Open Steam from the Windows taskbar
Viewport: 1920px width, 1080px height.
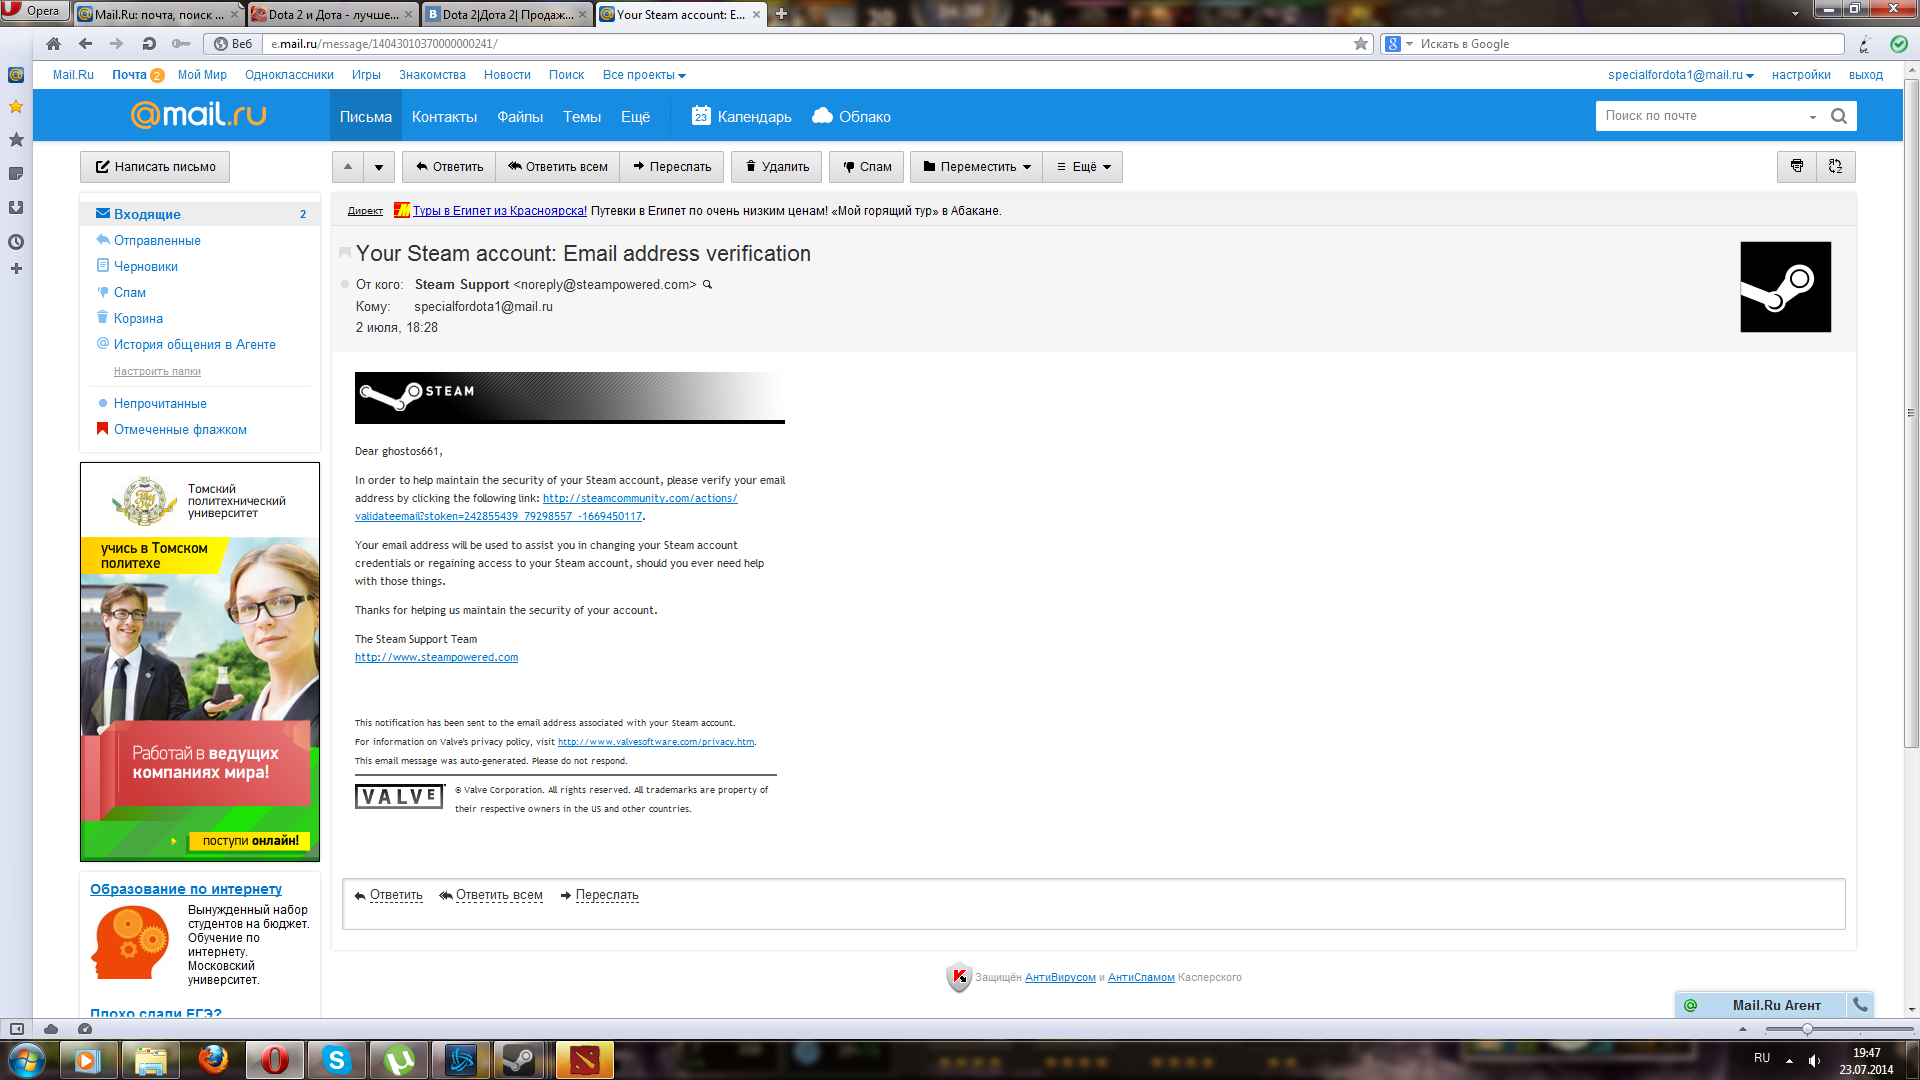pos(518,1060)
